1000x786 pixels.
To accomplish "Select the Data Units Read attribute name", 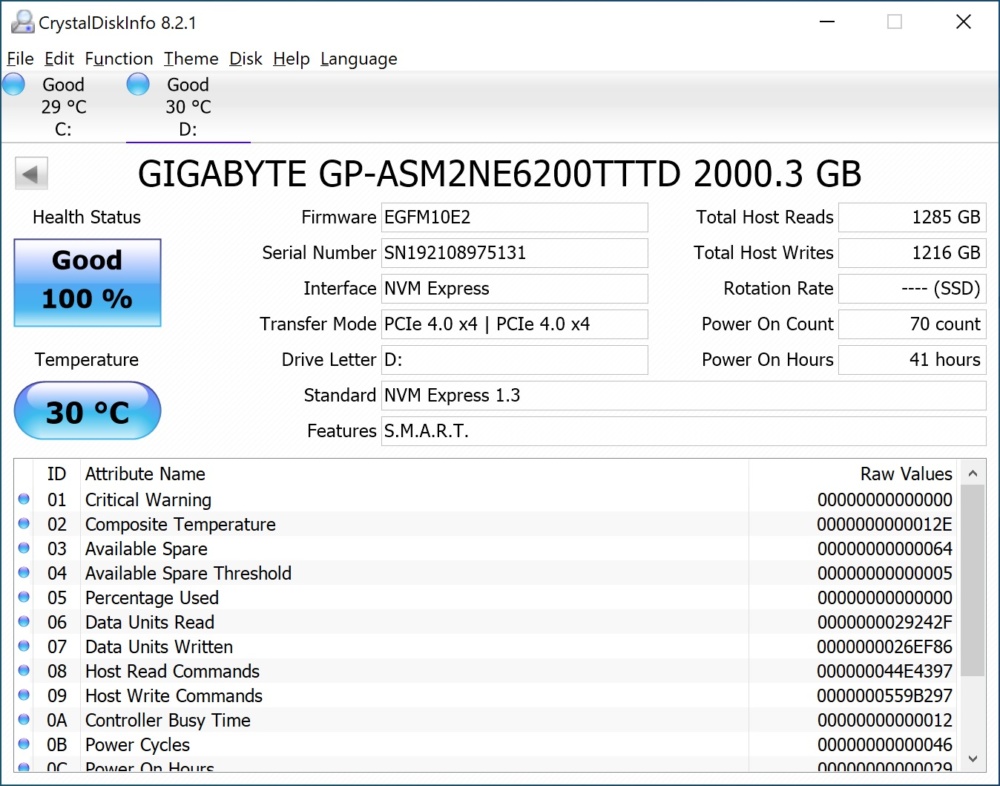I will coord(150,622).
